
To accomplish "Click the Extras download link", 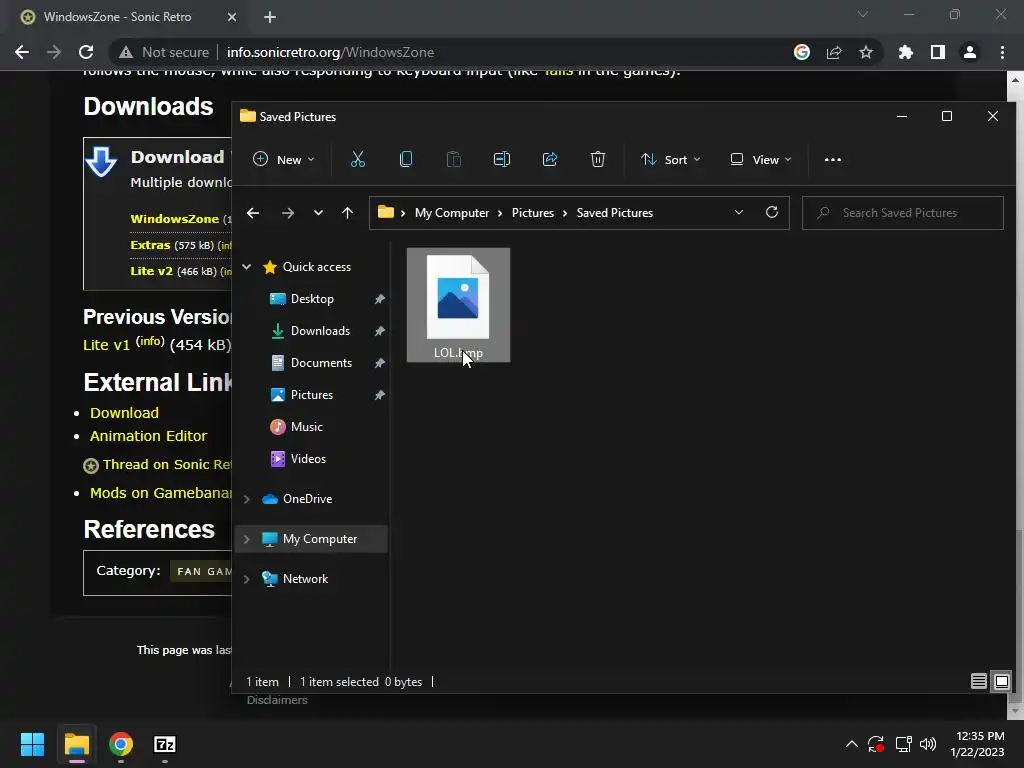I will click(x=150, y=245).
